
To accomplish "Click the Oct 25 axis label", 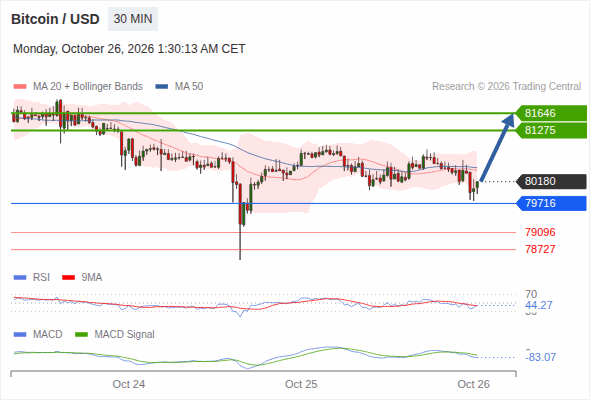I will click(301, 384).
